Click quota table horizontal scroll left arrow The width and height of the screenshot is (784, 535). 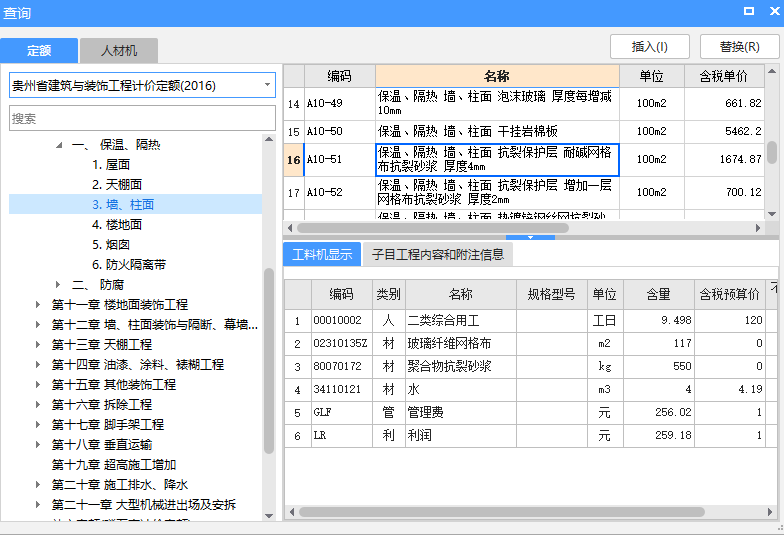coord(290,228)
